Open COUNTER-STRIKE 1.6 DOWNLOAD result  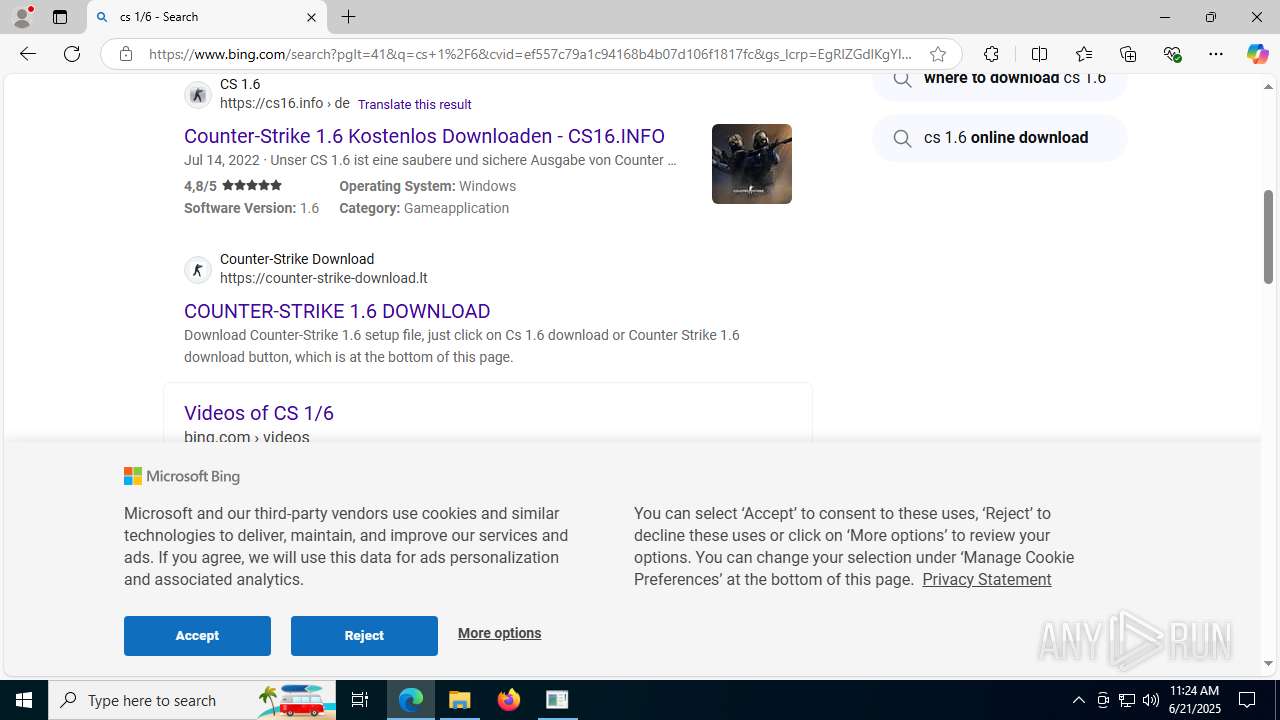(x=337, y=311)
